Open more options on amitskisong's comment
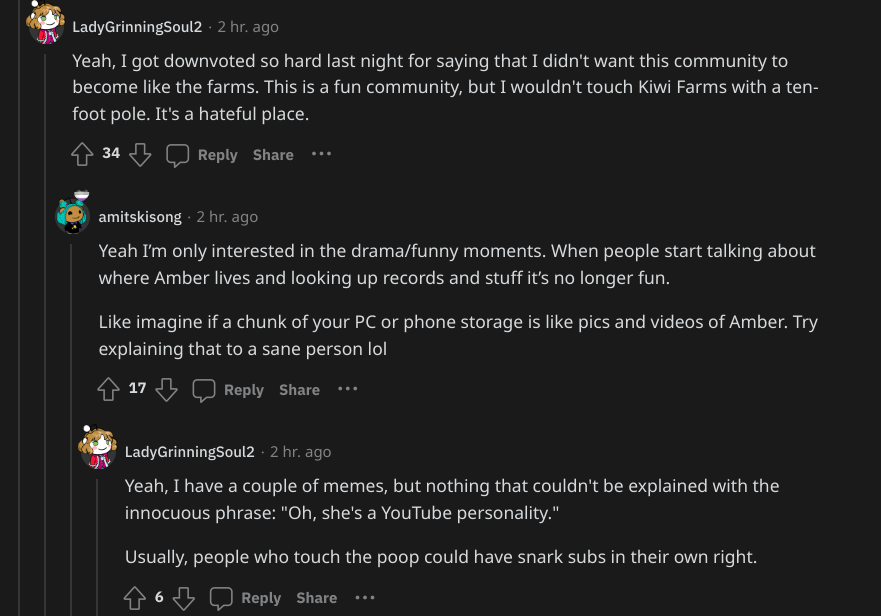The height and width of the screenshot is (616, 881). pos(347,389)
